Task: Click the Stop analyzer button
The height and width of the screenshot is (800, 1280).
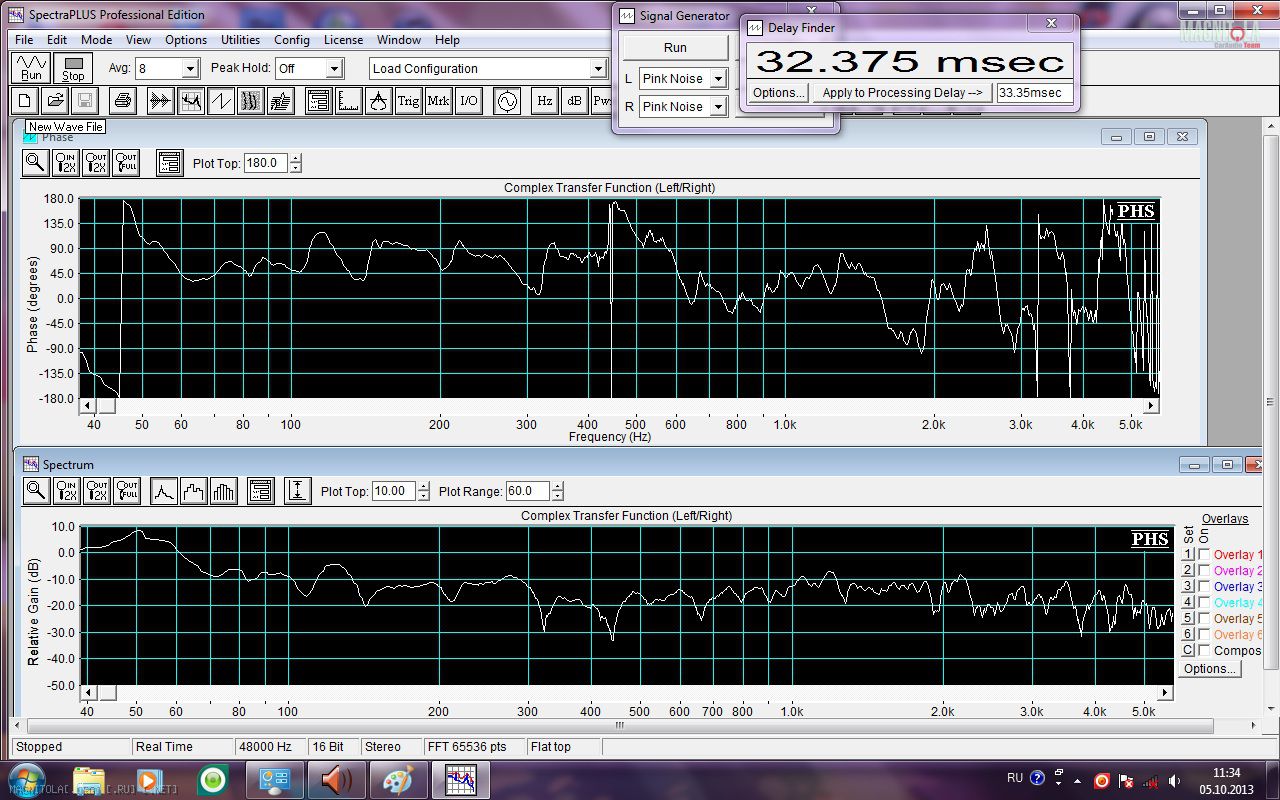Action: pyautogui.click(x=73, y=68)
